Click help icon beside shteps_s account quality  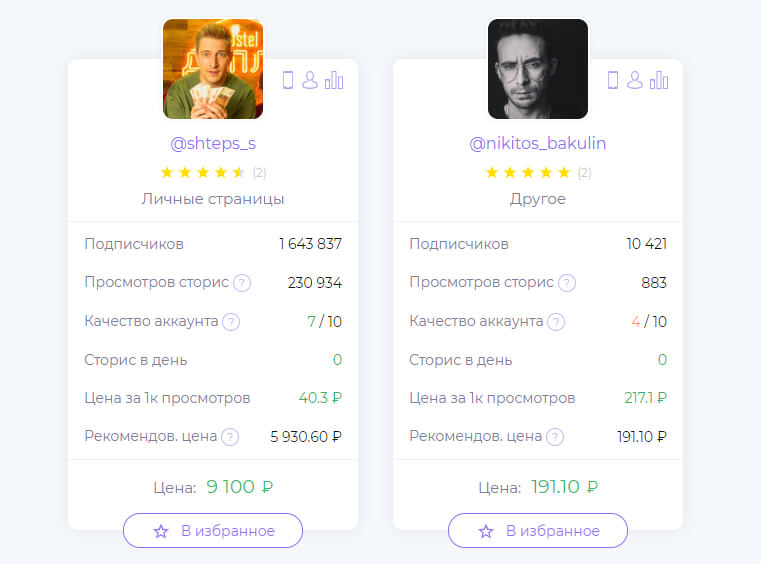[x=231, y=322]
